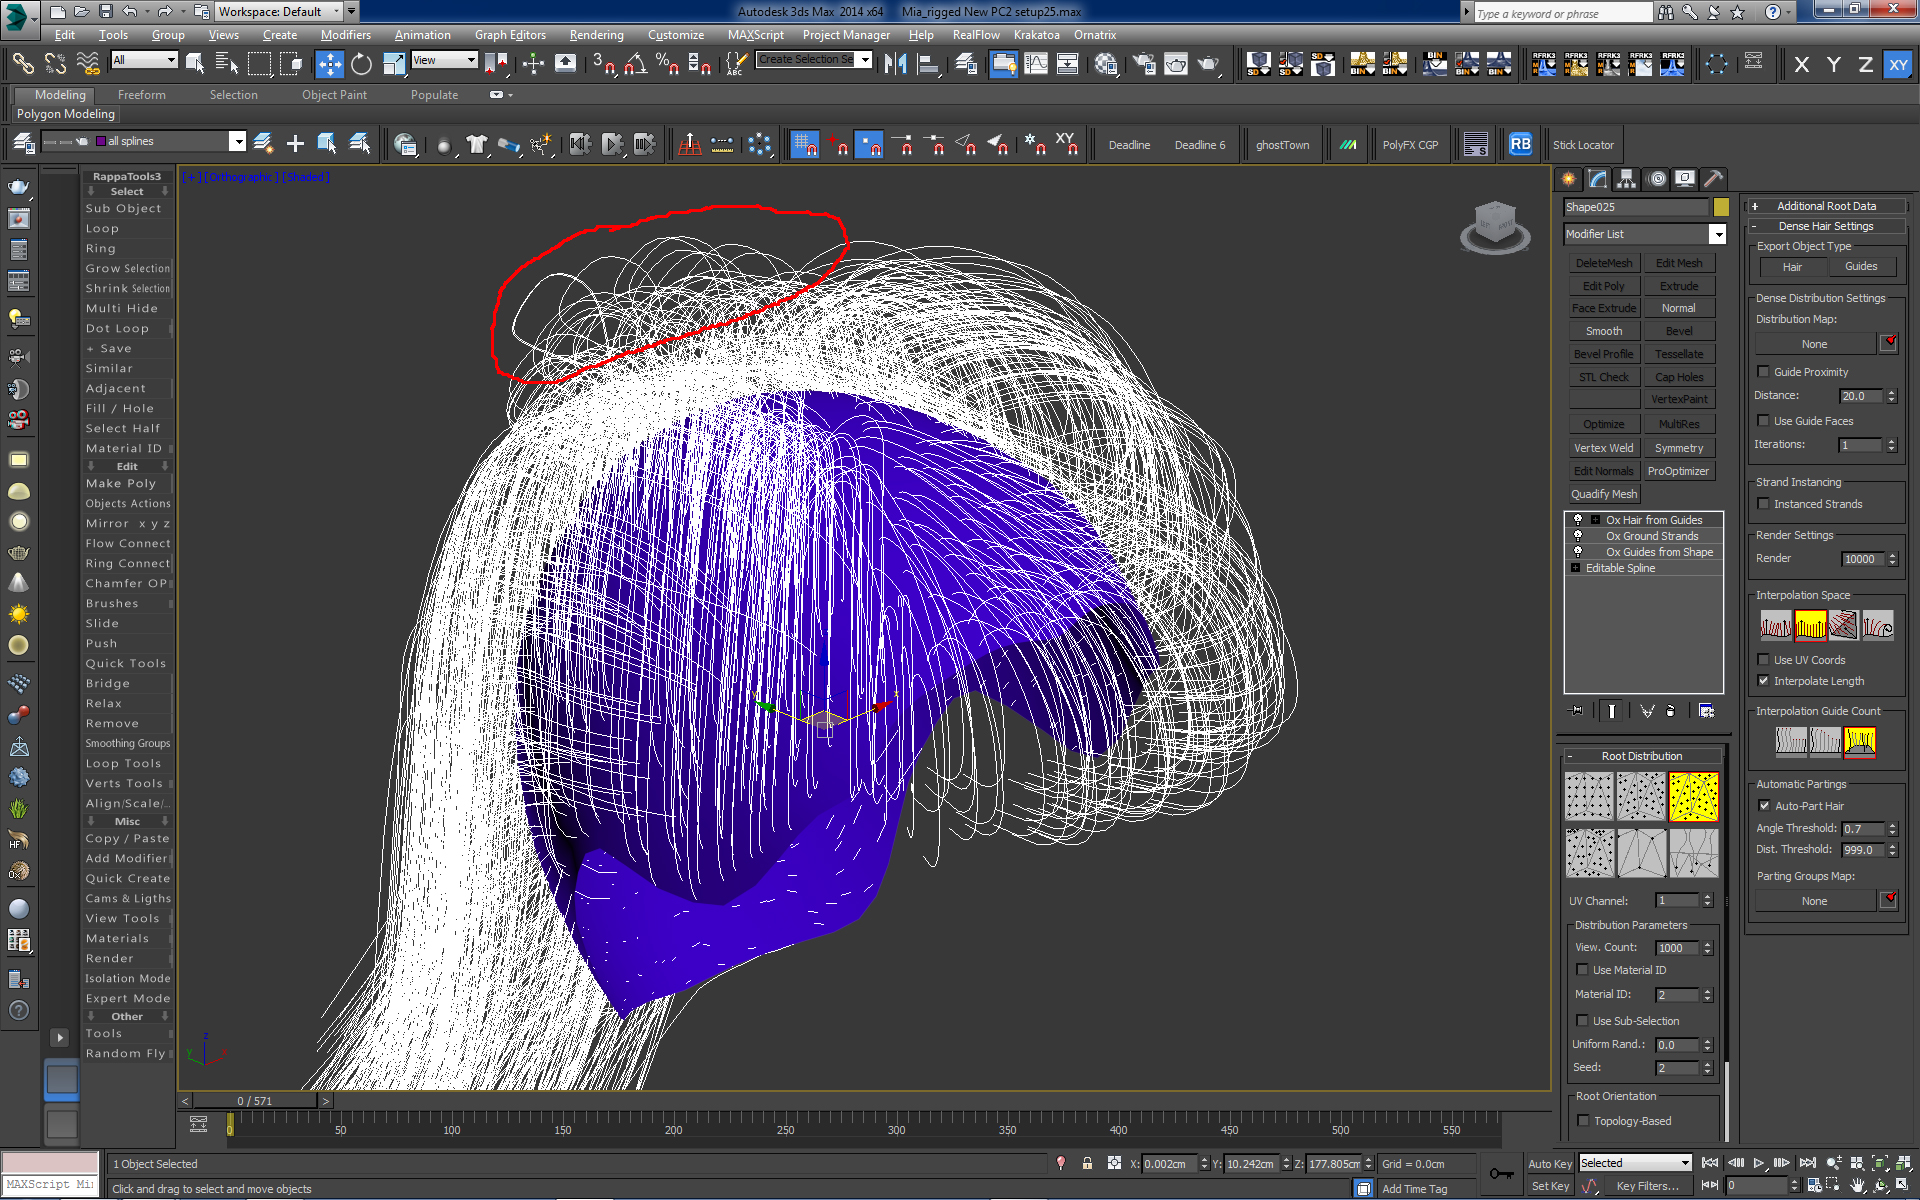Check Use Sub-Selection option

[x=1582, y=1021]
